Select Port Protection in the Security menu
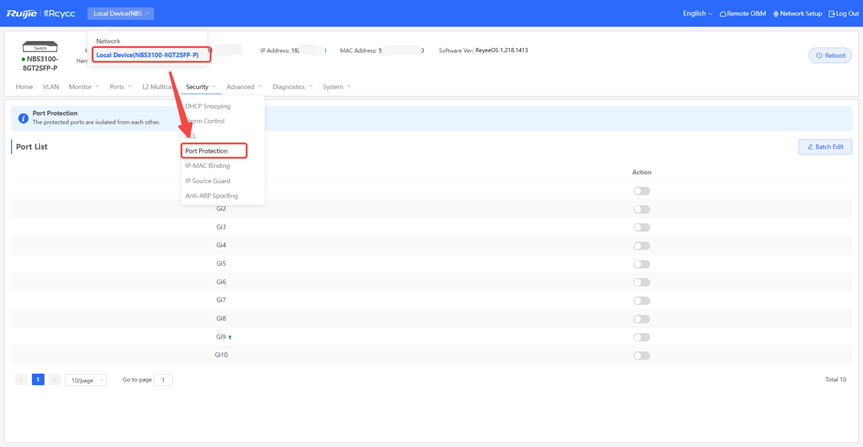 pyautogui.click(x=207, y=151)
